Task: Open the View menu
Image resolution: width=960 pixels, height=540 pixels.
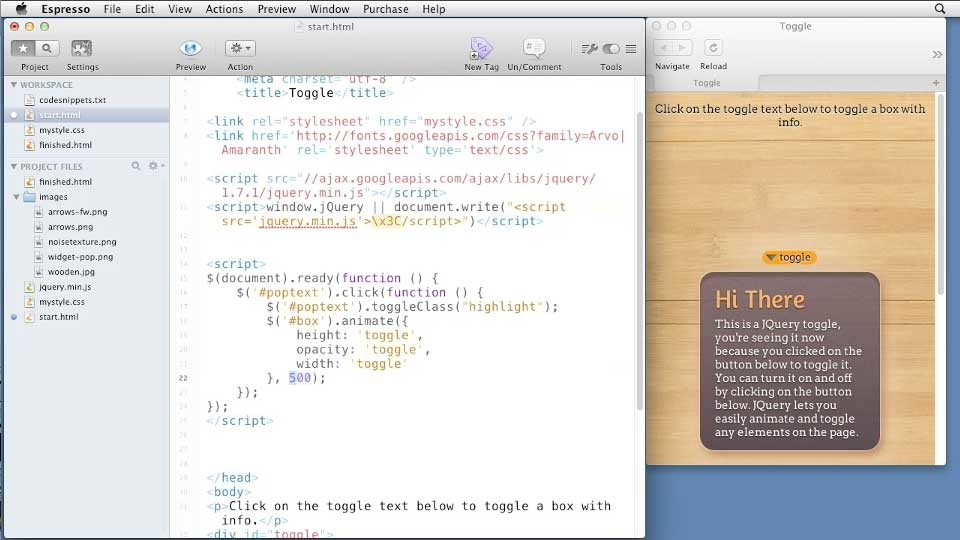Action: [180, 9]
